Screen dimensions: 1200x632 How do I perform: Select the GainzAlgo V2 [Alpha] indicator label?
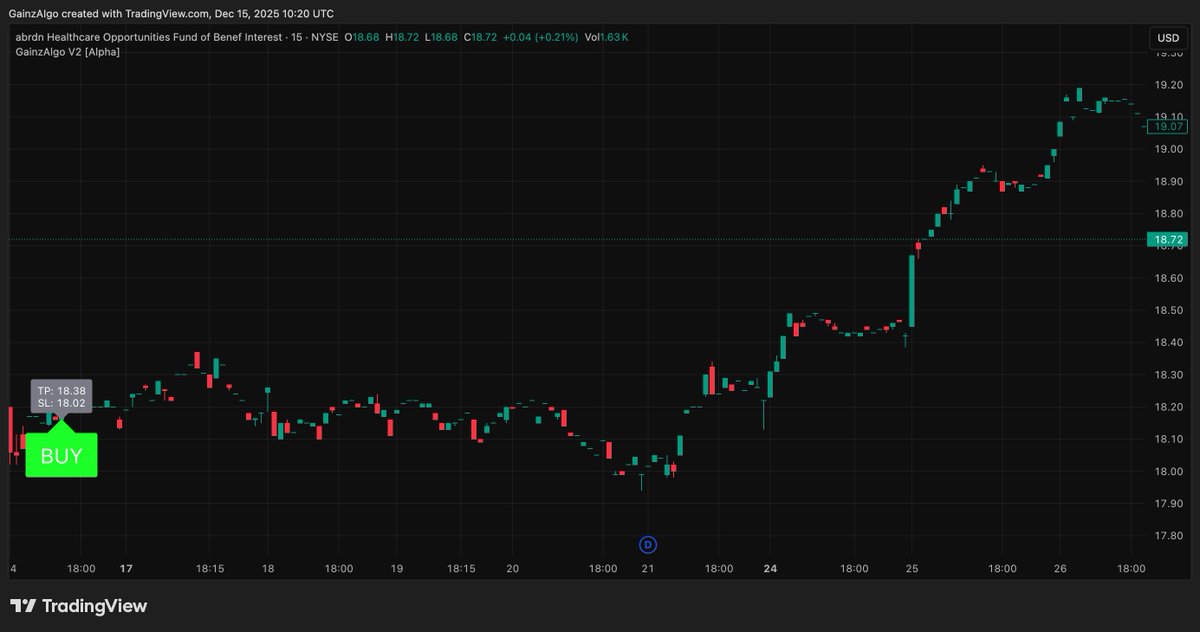[x=66, y=51]
